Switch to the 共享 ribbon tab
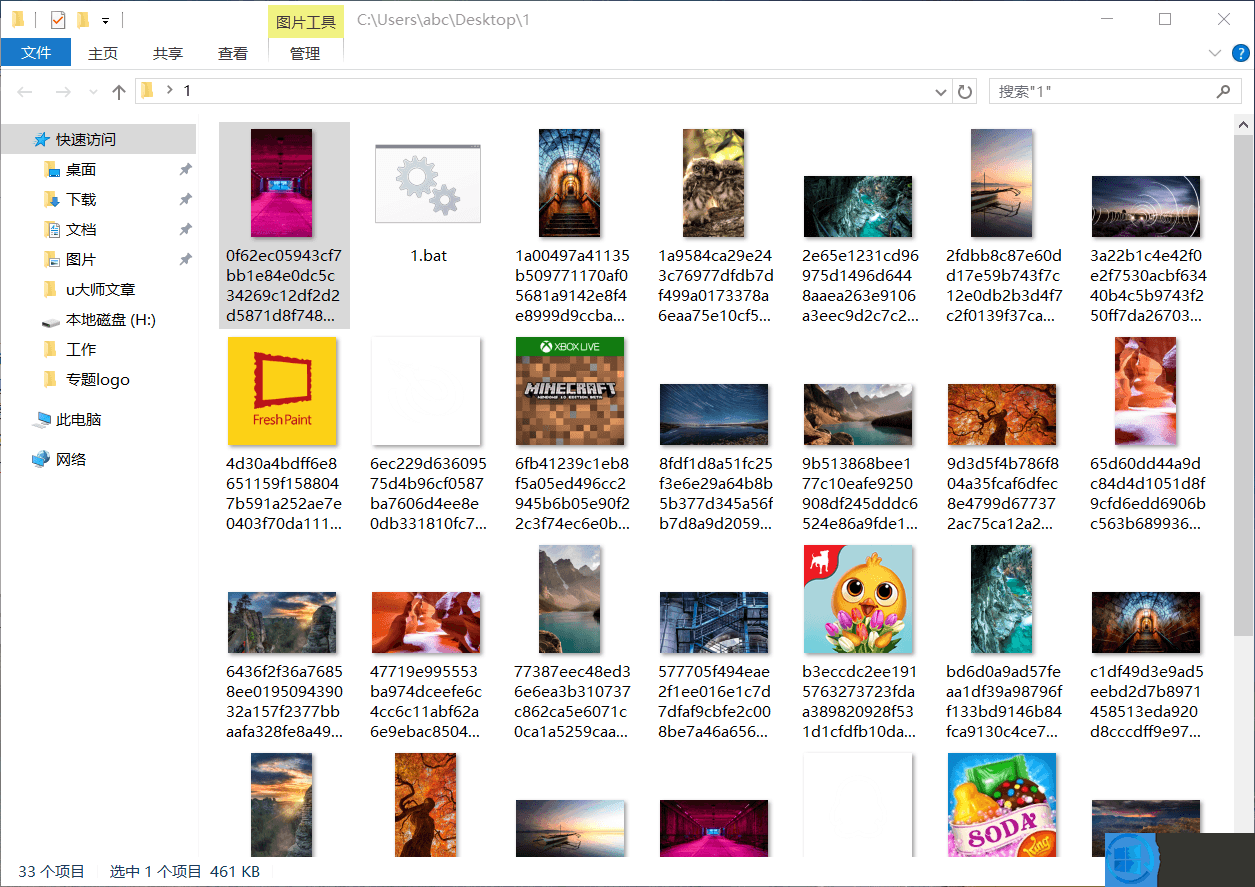Screen dimensions: 1255x887 (x=168, y=54)
